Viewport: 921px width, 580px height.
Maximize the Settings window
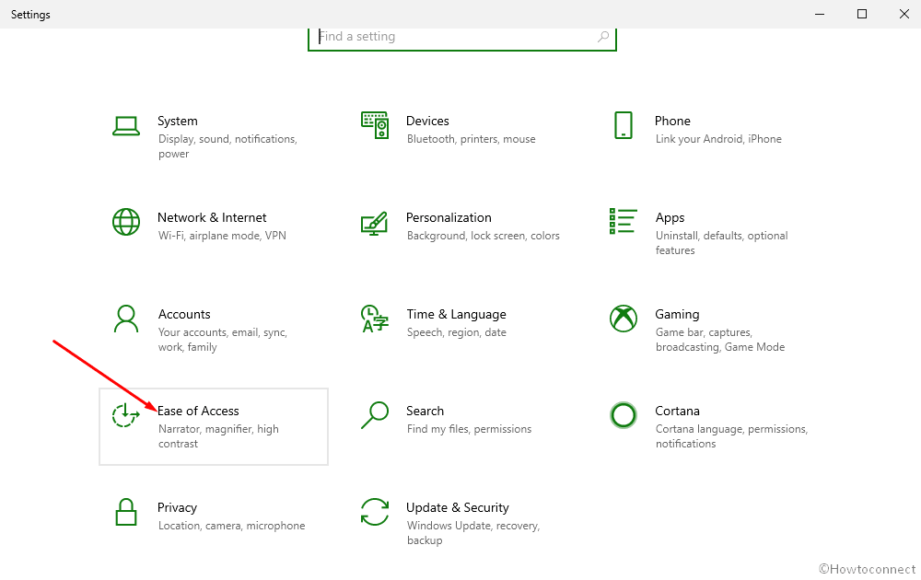pos(862,14)
